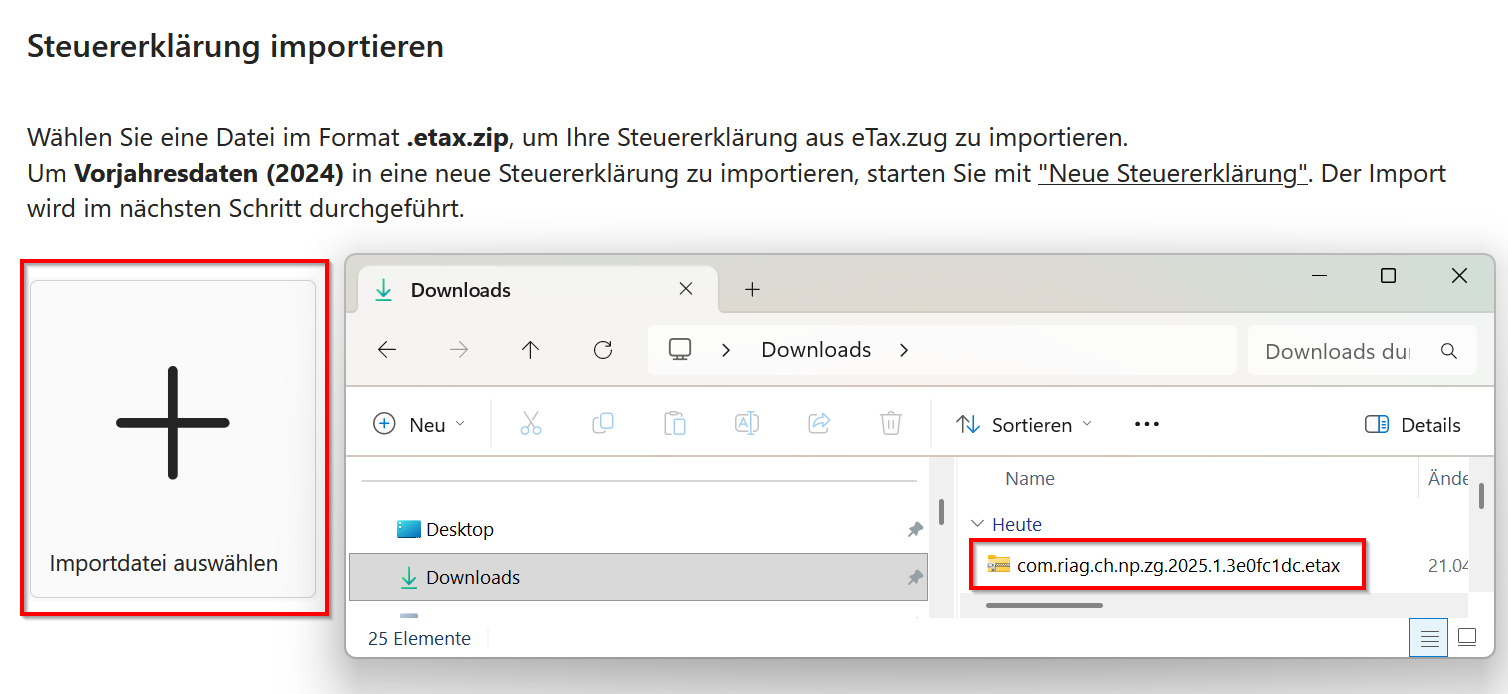The width and height of the screenshot is (1508, 694).
Task: Click the This PC monitor icon in address bar
Action: click(681, 350)
